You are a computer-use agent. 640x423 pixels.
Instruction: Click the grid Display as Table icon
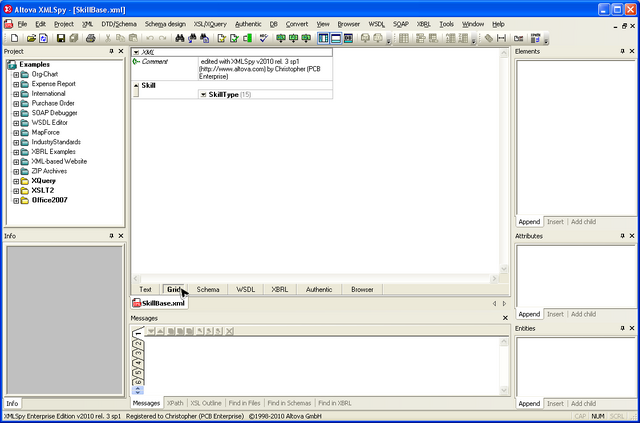tap(404, 38)
